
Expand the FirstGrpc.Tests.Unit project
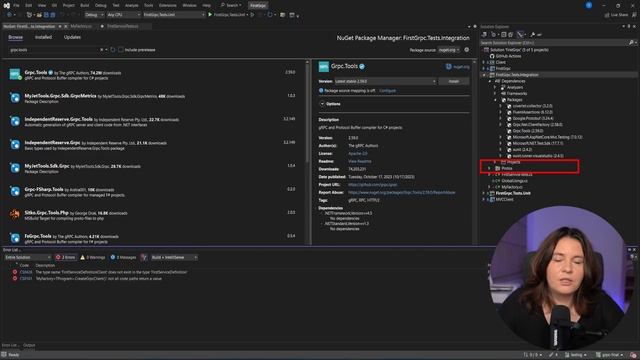(x=484, y=193)
